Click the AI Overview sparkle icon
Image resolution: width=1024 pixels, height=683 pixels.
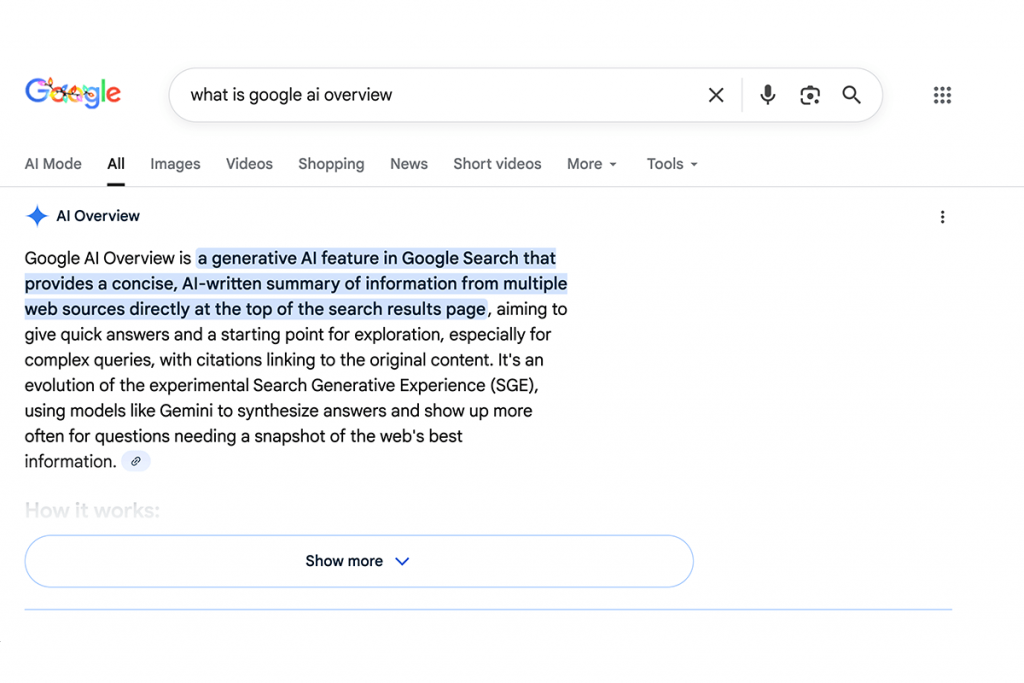[x=36, y=216]
